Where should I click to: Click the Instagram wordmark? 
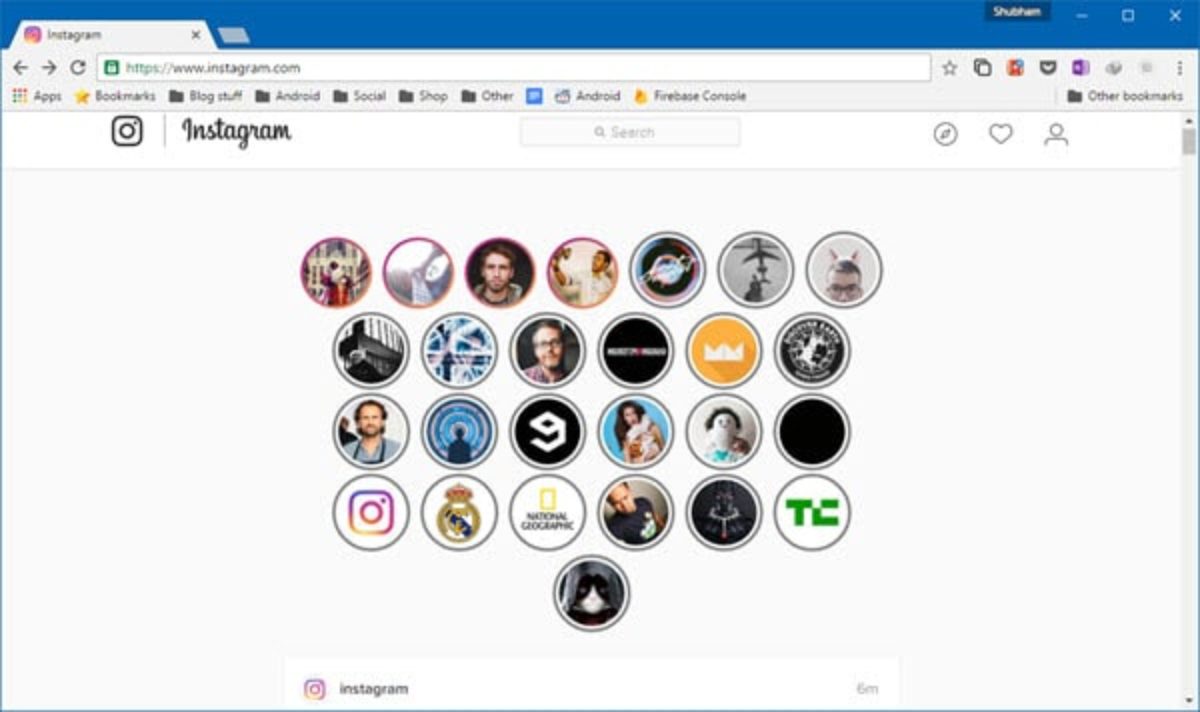pyautogui.click(x=237, y=131)
